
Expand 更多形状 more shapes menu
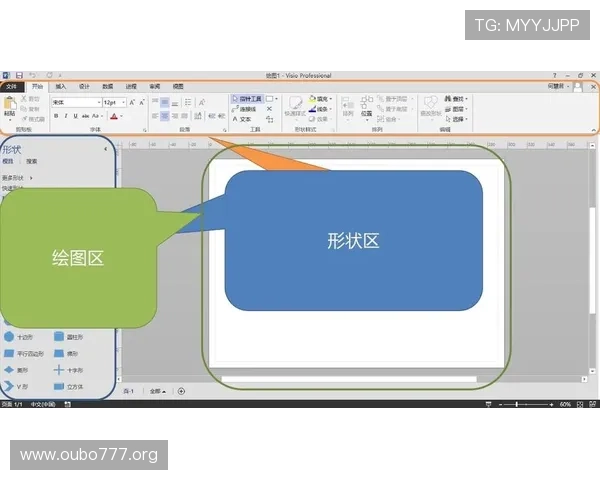pyautogui.click(x=17, y=177)
